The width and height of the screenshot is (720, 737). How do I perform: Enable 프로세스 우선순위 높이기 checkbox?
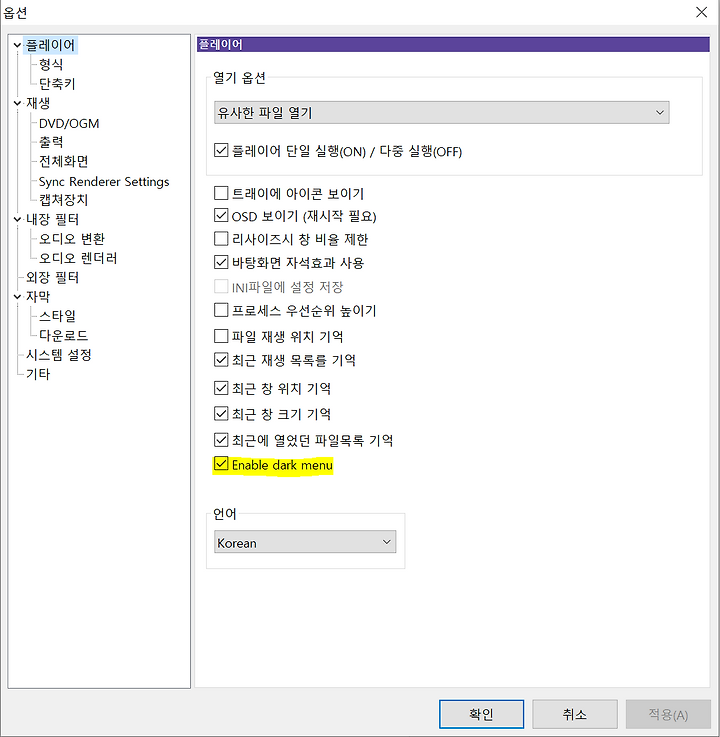[x=221, y=310]
